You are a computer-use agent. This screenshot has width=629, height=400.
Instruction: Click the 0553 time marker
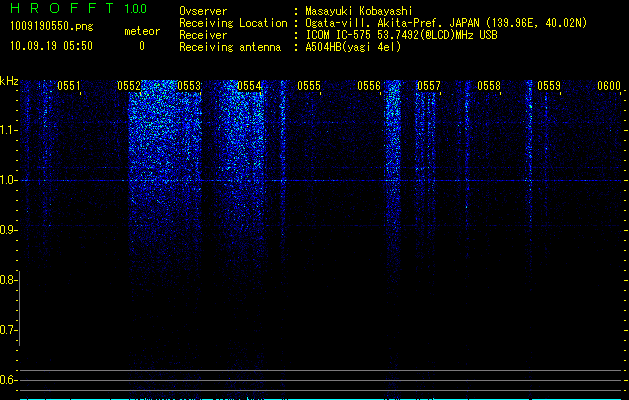click(189, 86)
